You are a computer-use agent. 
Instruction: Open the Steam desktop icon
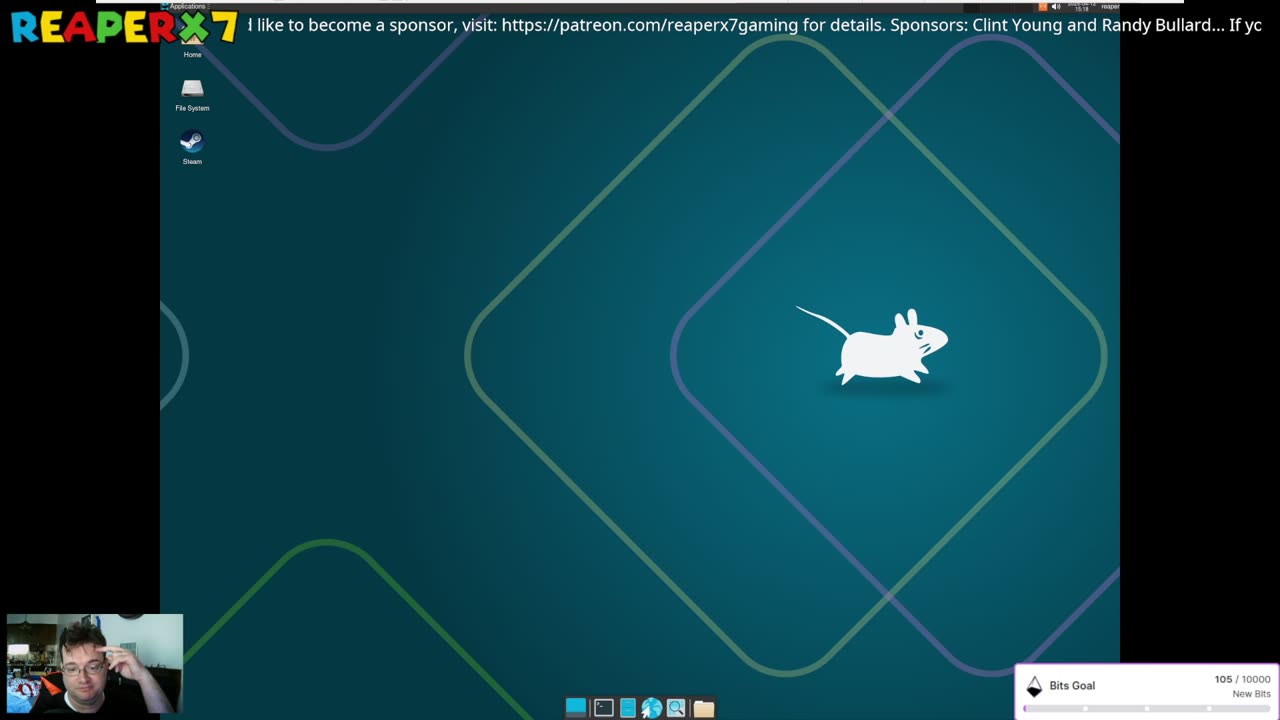coord(192,146)
